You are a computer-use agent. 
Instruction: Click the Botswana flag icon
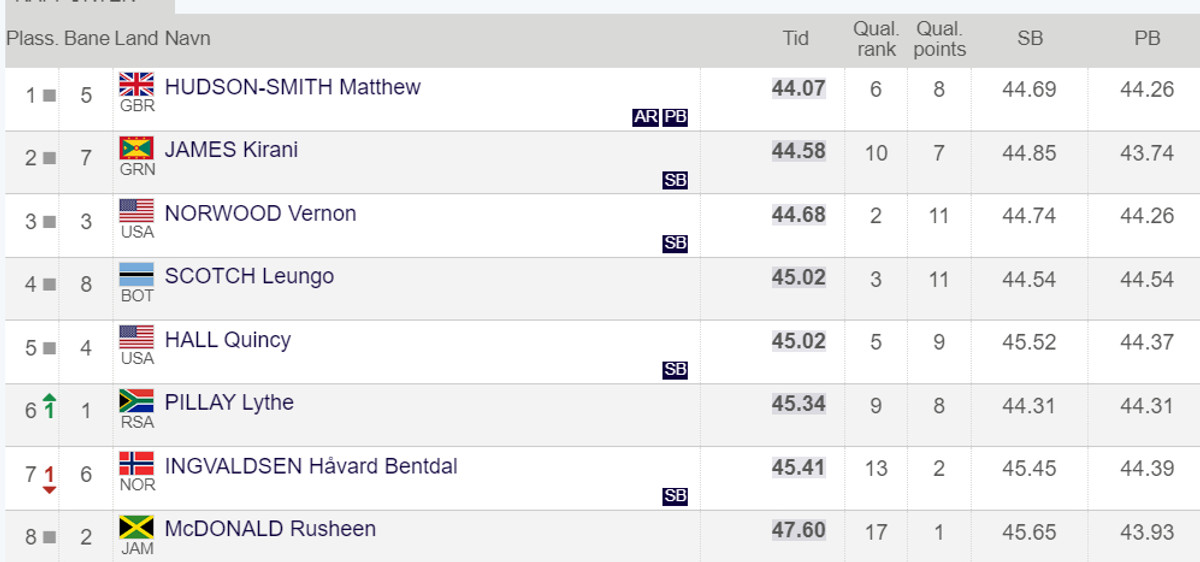pyautogui.click(x=136, y=274)
